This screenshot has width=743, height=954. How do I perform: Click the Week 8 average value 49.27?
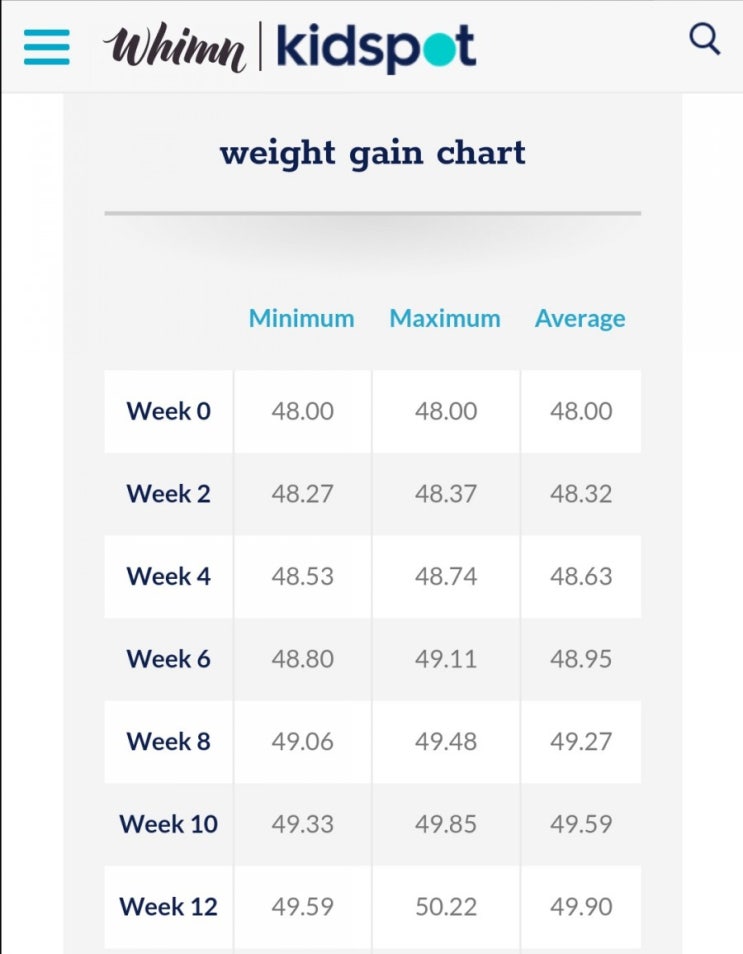click(580, 742)
